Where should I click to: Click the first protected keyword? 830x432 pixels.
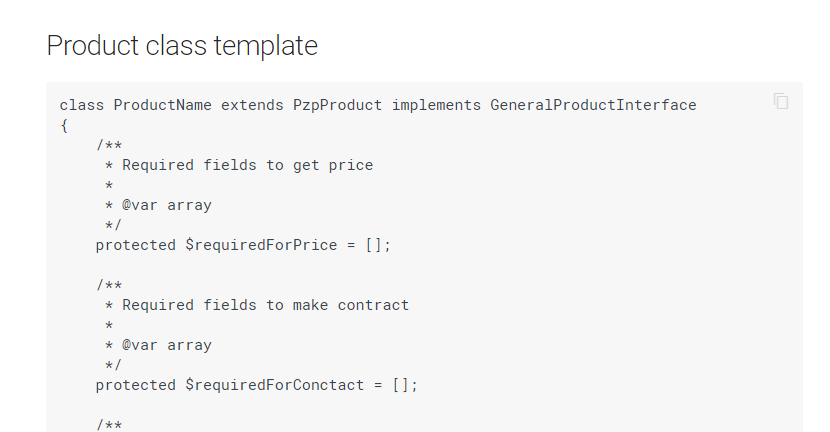coord(136,245)
